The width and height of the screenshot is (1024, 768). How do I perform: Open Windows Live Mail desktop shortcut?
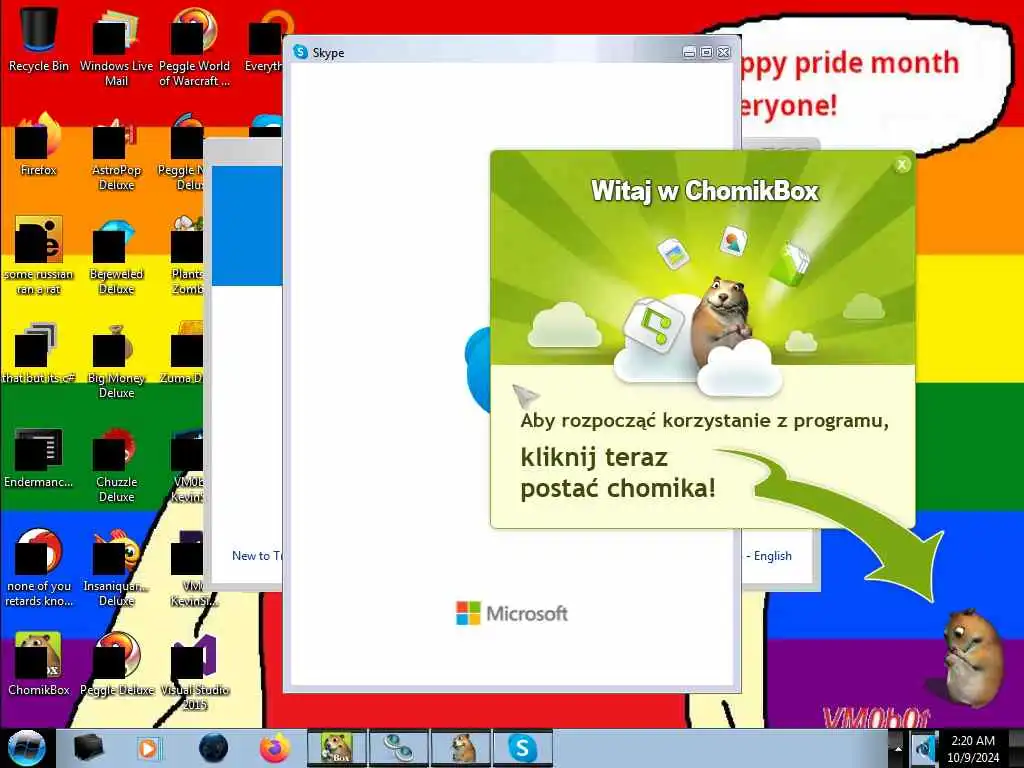[x=116, y=46]
